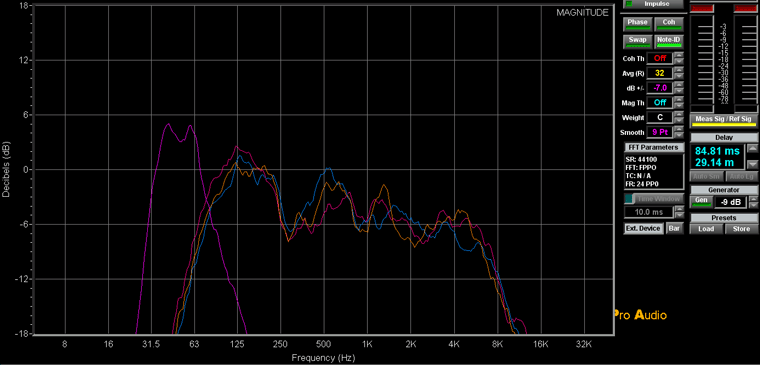The image size is (760, 365).
Task: Click the Auto Lg delay button
Action: pos(741,176)
